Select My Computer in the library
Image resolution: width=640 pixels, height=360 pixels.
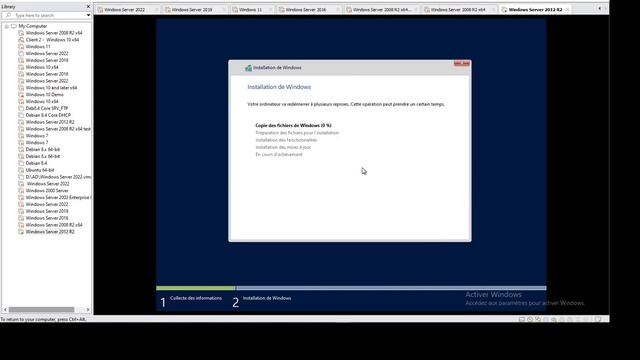[33, 26]
